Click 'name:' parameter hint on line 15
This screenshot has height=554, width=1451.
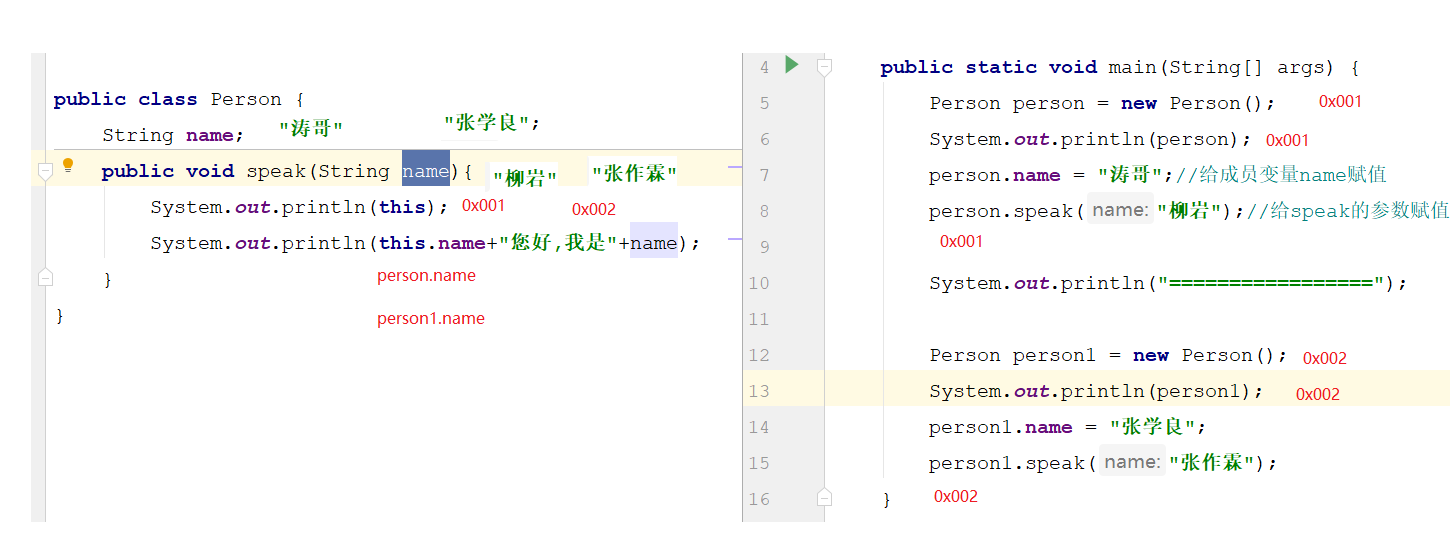point(1132,462)
